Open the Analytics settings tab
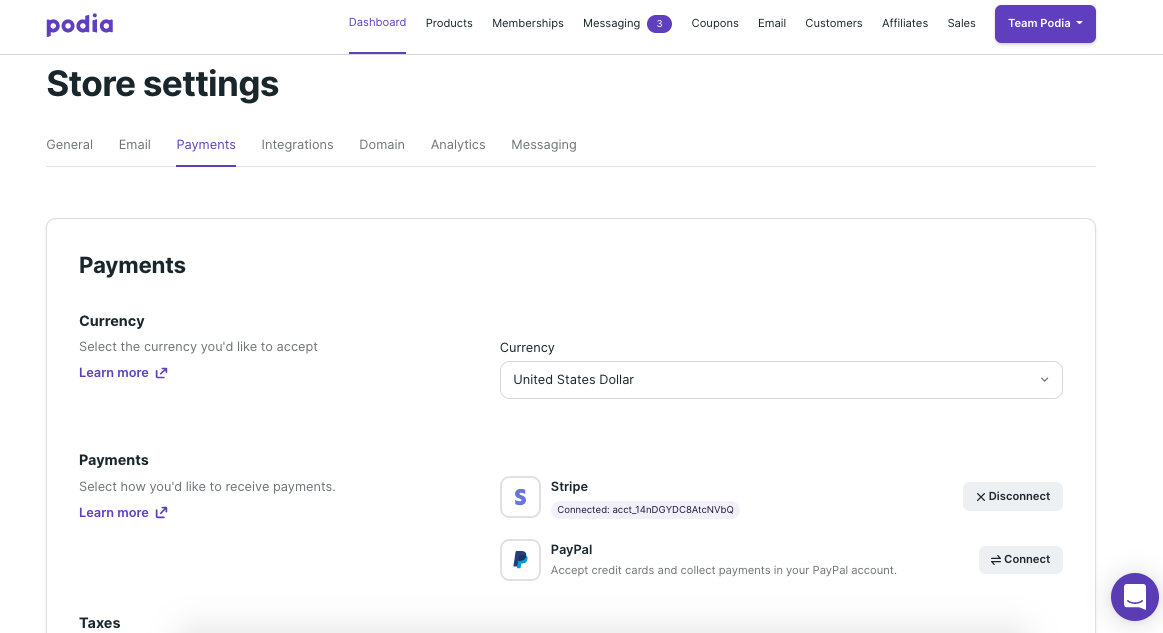 click(458, 144)
